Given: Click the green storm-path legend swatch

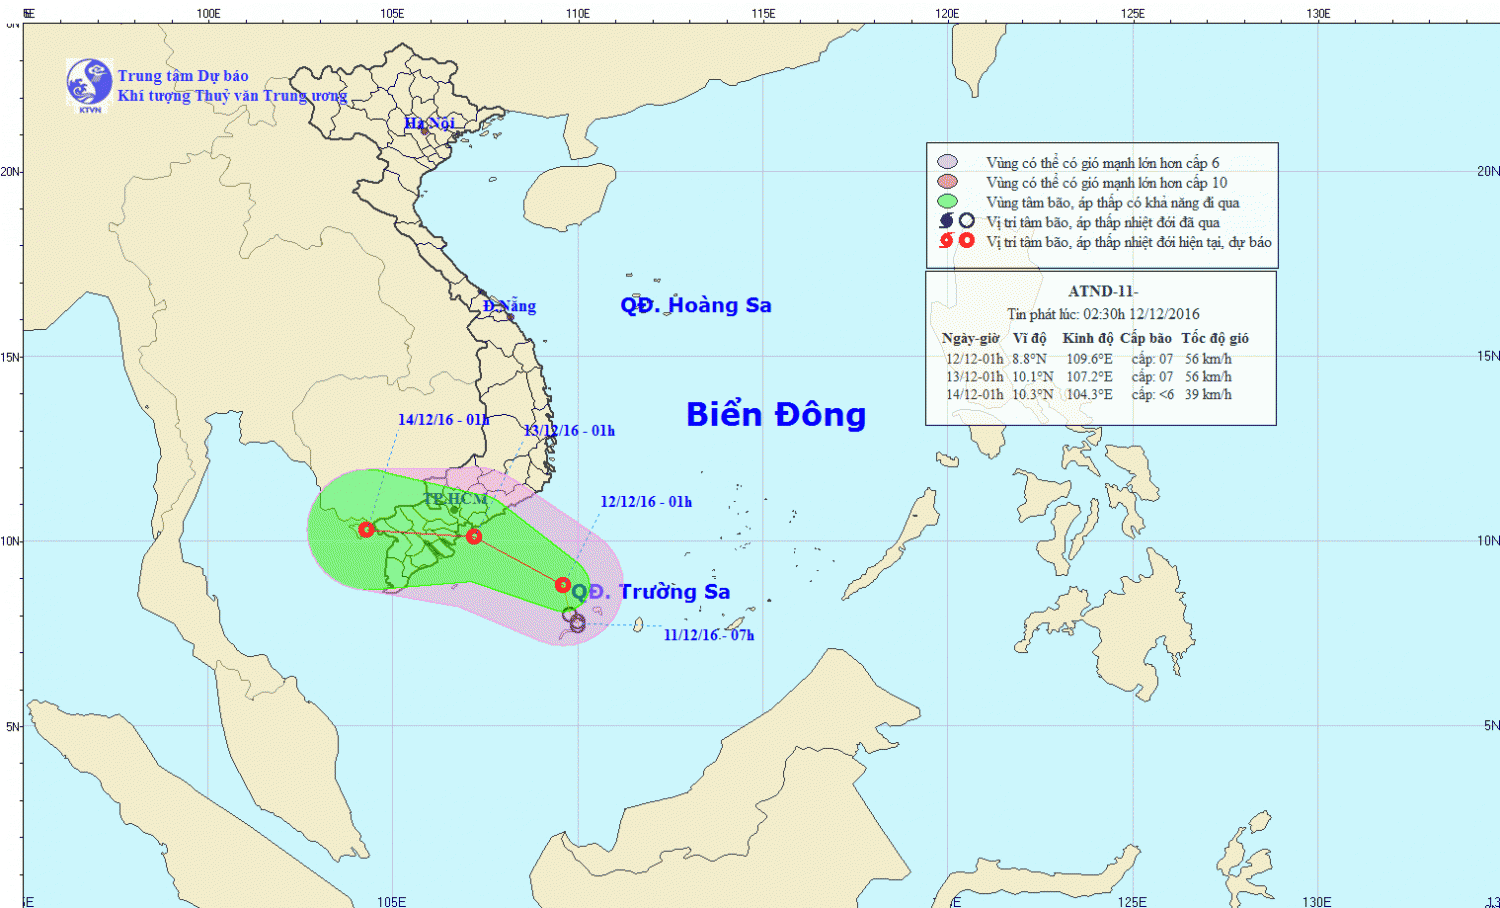Looking at the screenshot, I should pyautogui.click(x=947, y=202).
